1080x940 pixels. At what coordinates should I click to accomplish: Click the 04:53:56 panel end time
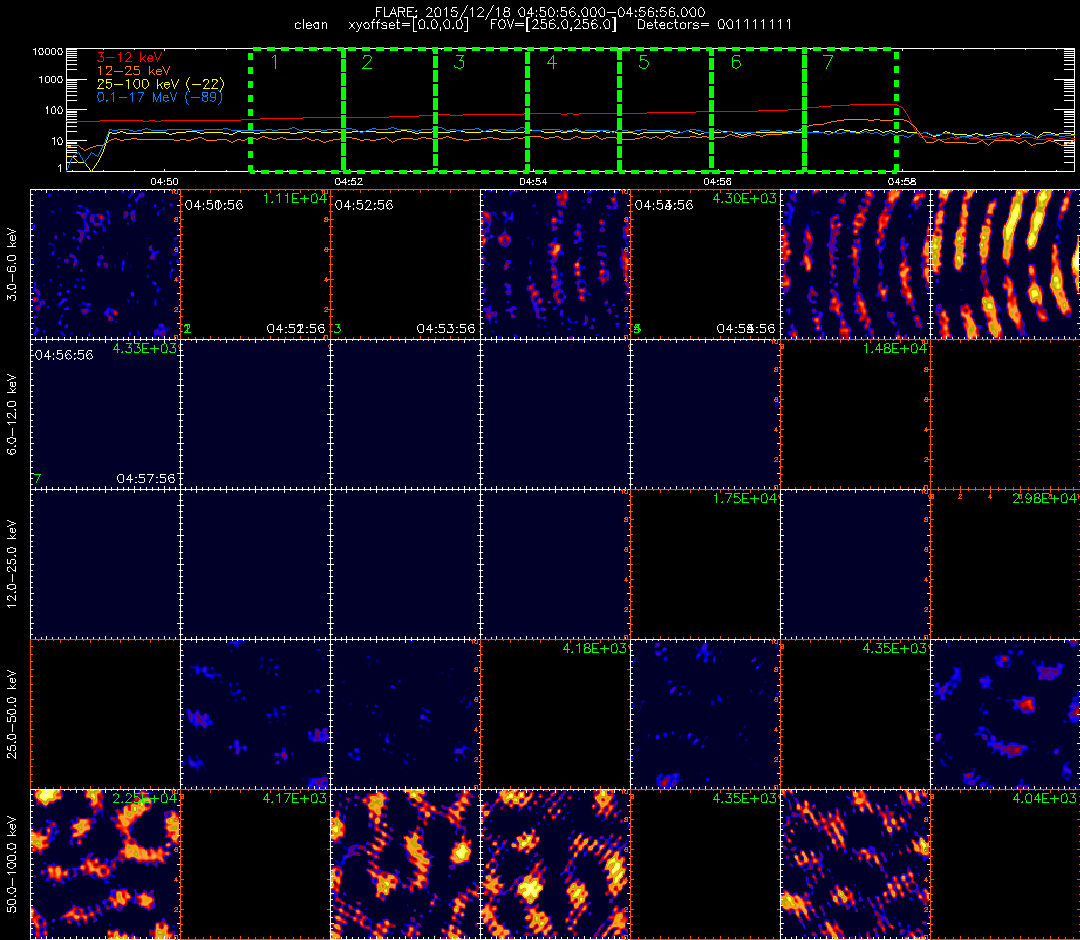coord(446,329)
